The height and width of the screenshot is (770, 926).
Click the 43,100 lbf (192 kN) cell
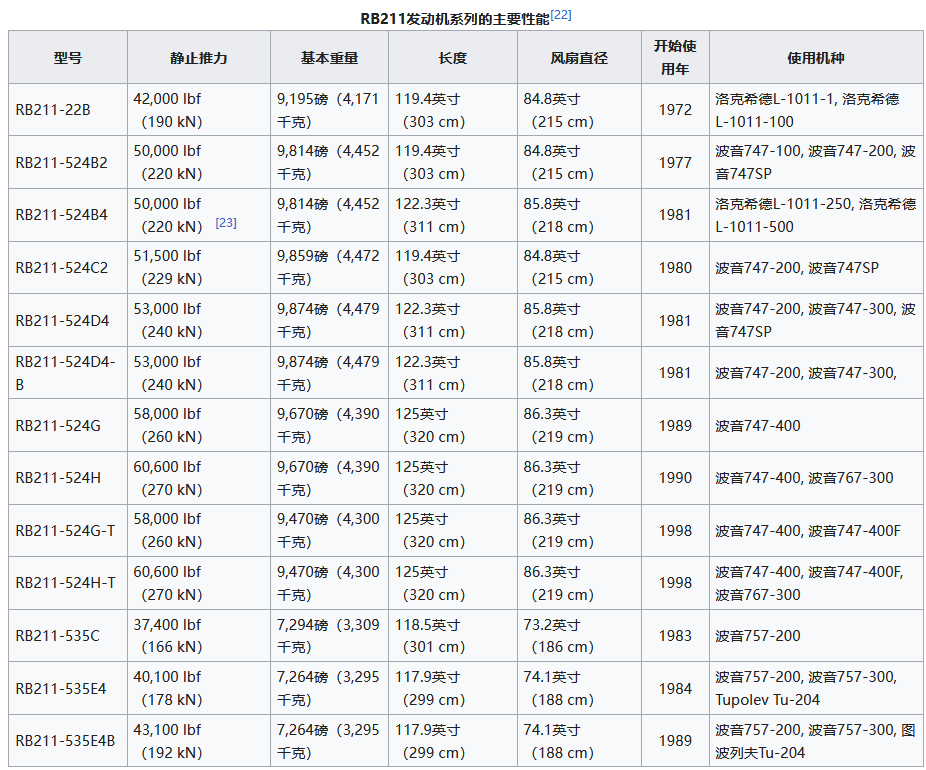tap(198, 740)
